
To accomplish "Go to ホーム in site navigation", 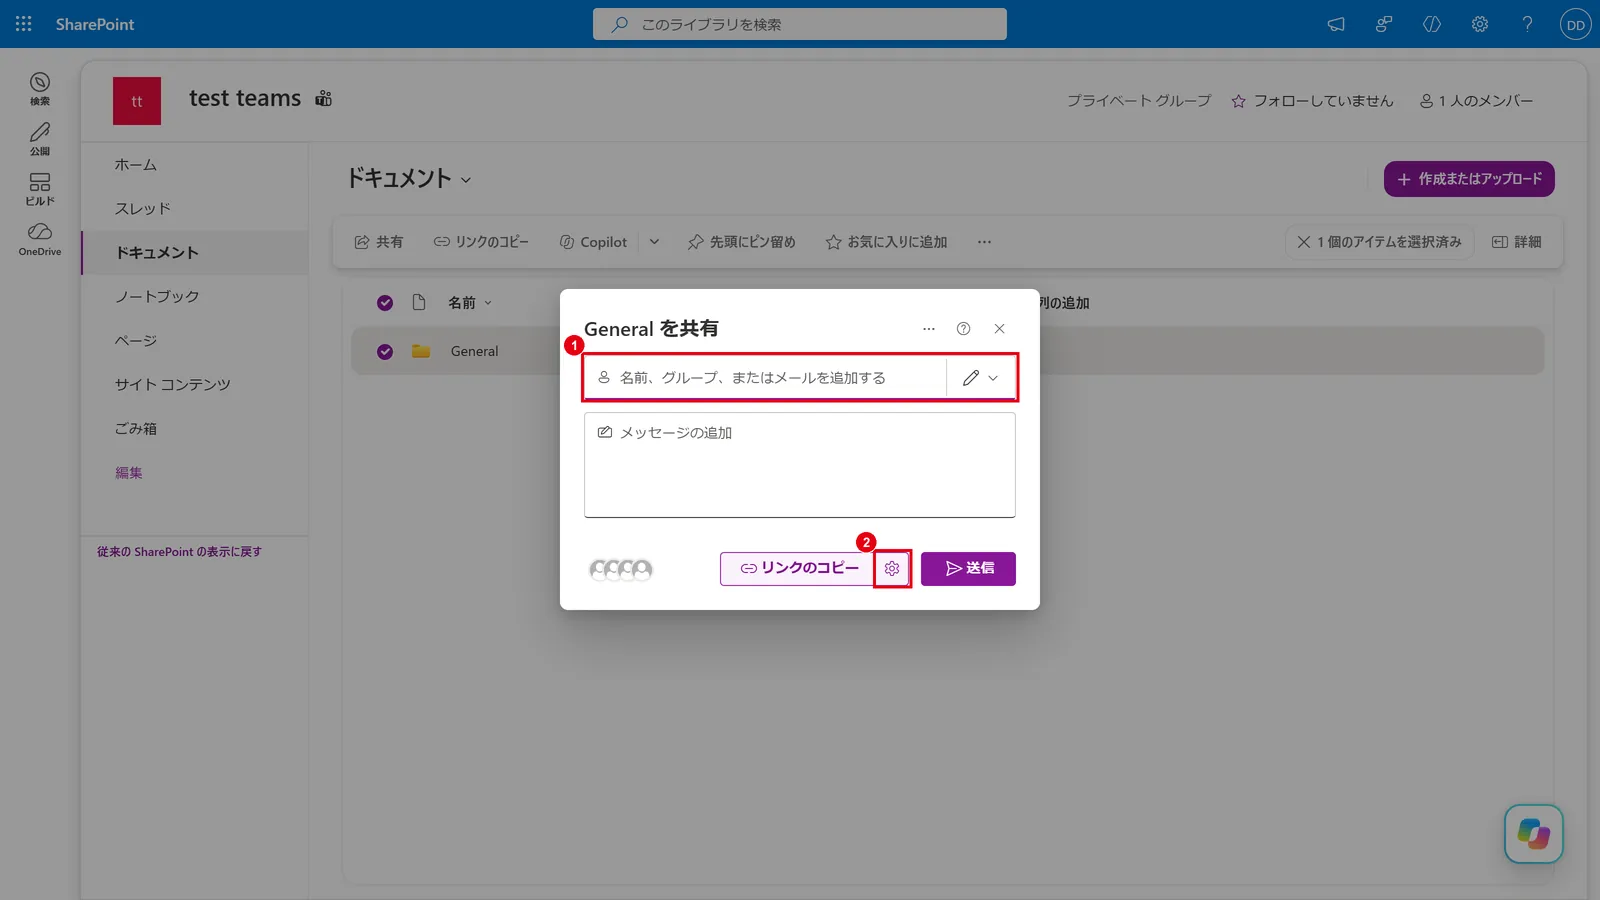I will pos(136,165).
